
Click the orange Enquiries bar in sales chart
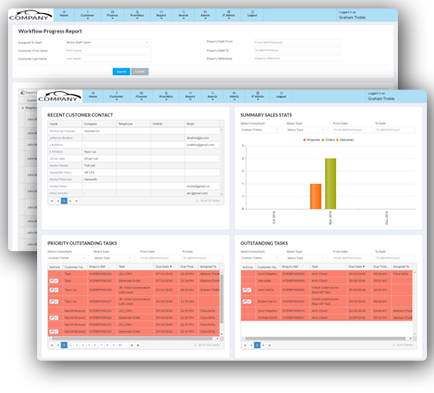316,196
